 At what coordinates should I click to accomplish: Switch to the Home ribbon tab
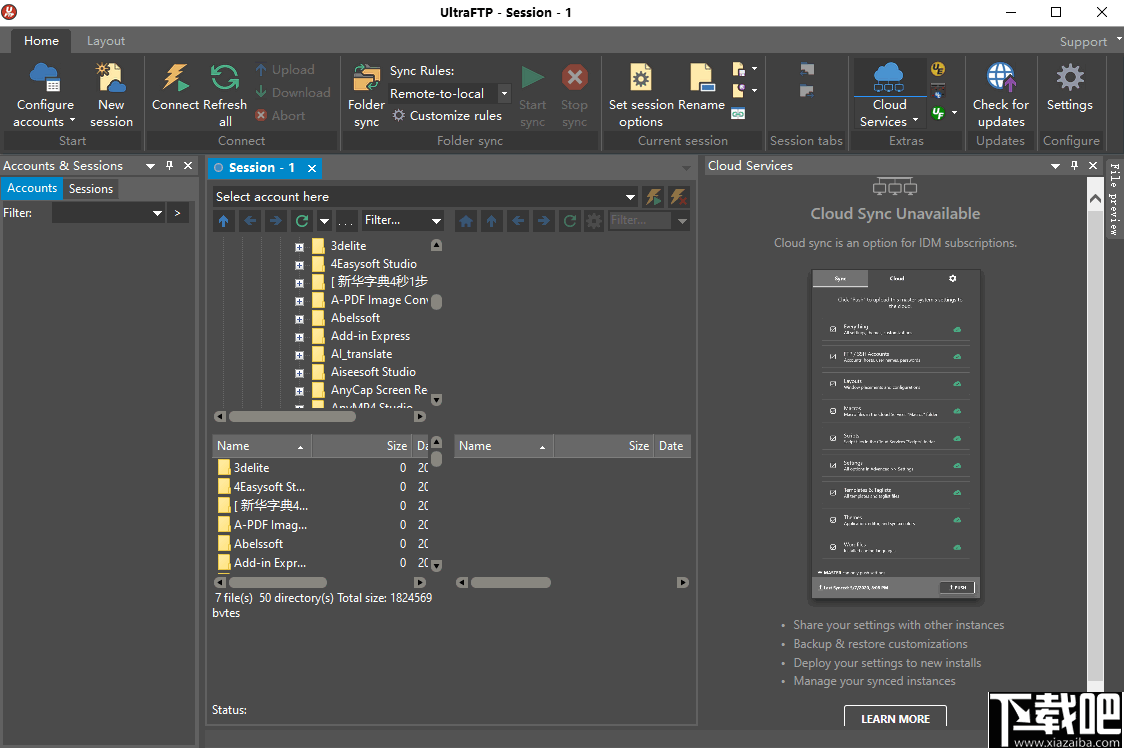point(41,41)
